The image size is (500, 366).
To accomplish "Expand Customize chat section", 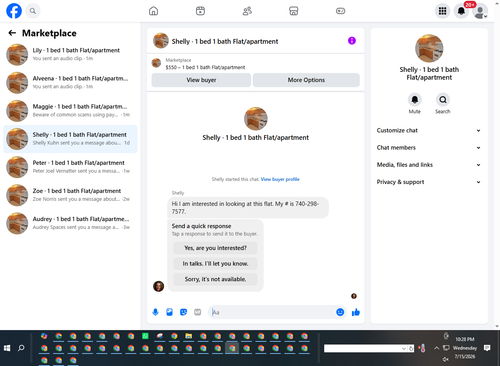I will 429,130.
